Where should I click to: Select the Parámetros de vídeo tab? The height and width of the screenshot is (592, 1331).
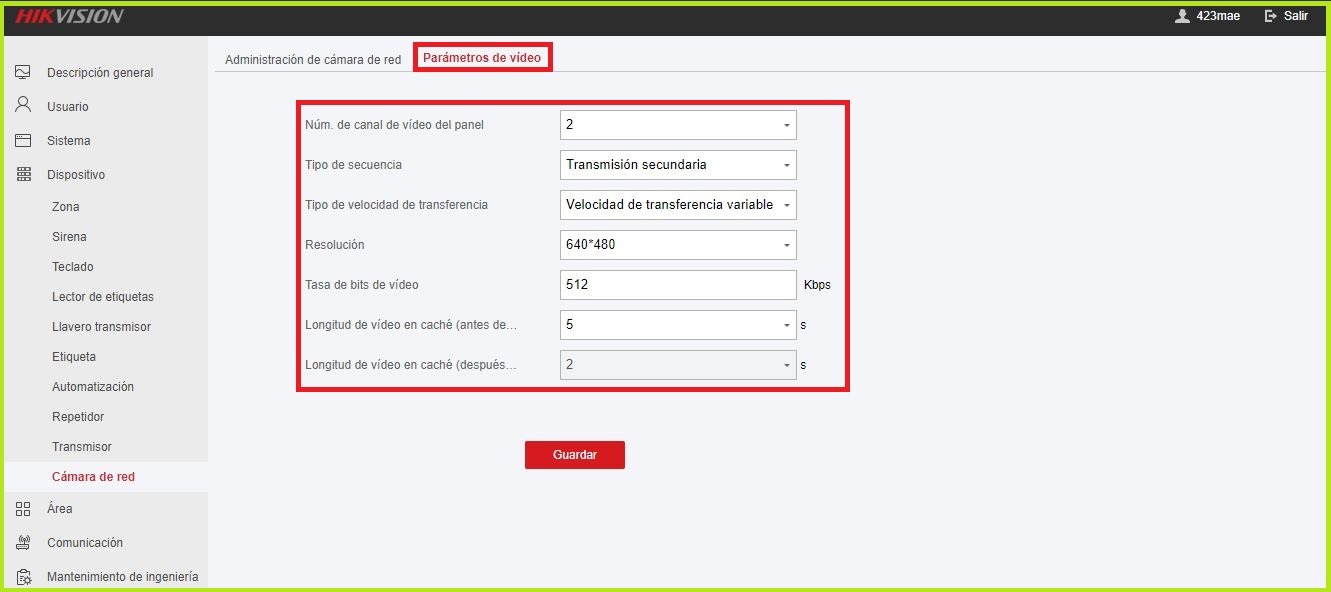pyautogui.click(x=482, y=58)
